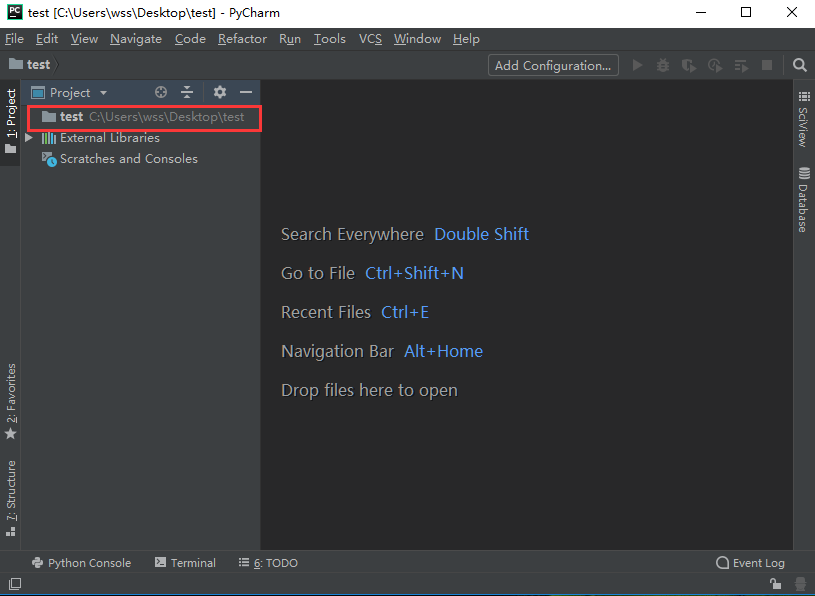Click the Ctrl+Shift+N shortcut text
The image size is (815, 596).
[x=414, y=273]
